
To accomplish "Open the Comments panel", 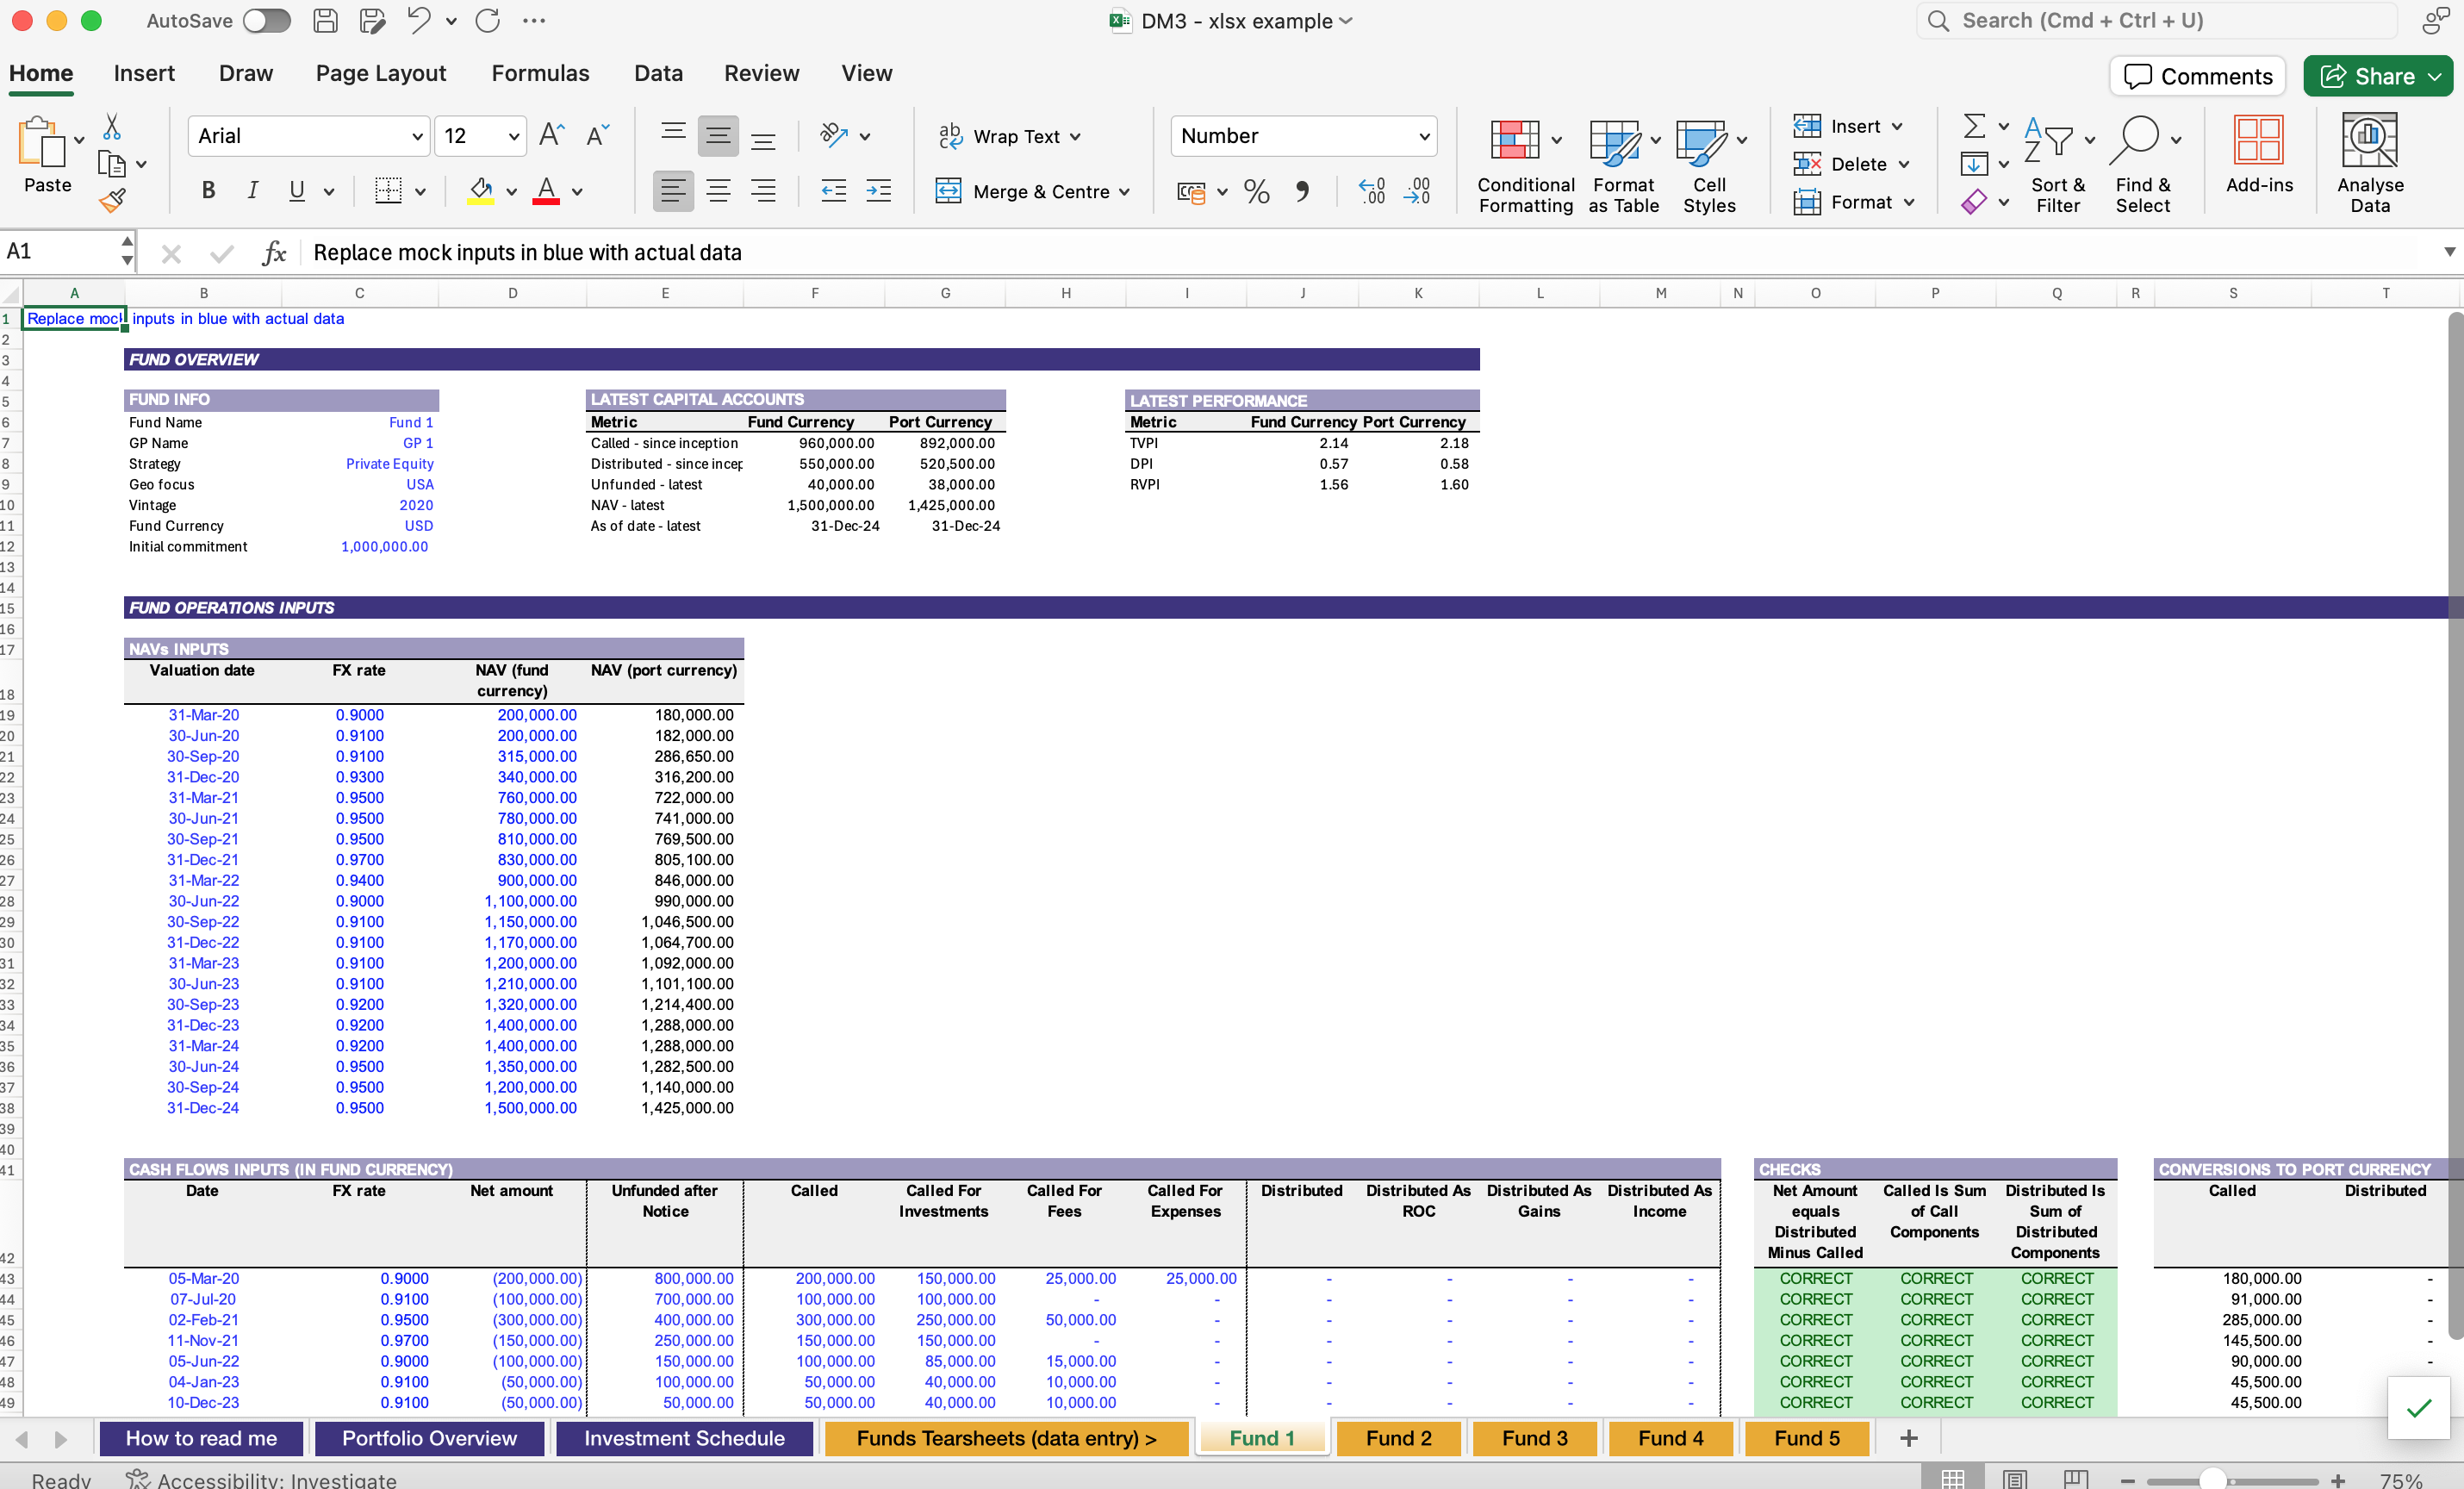I will pos(2197,75).
